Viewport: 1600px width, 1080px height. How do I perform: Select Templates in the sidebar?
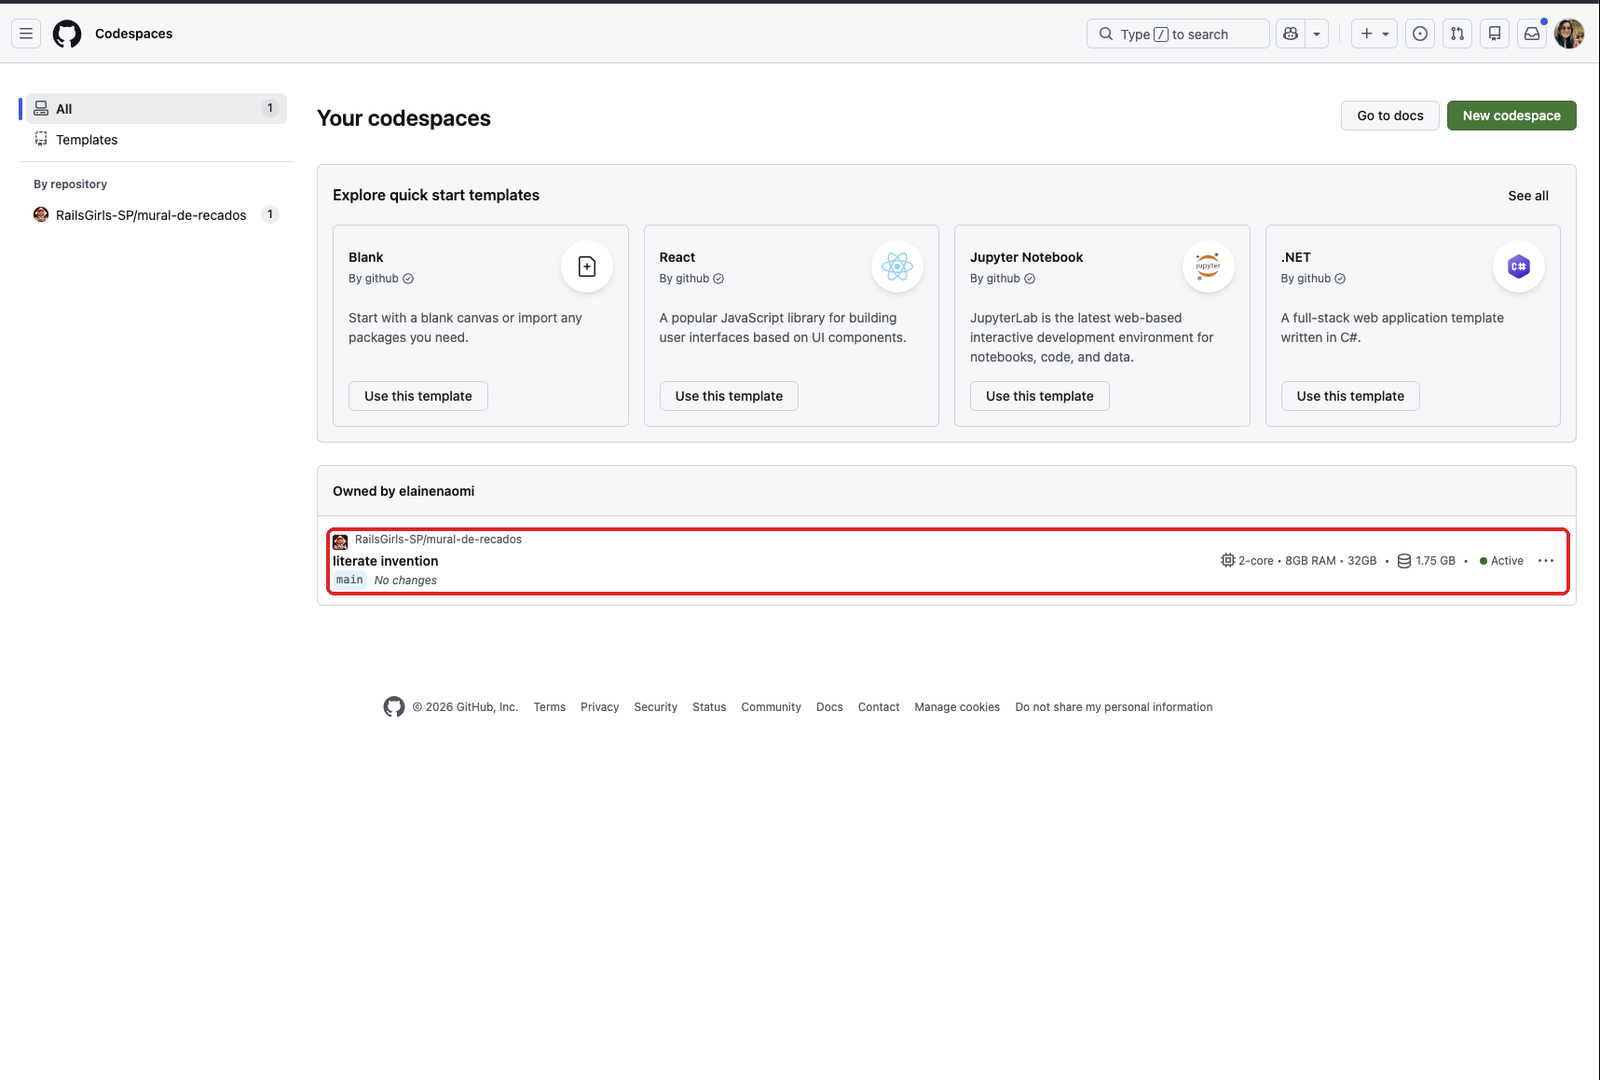pyautogui.click(x=157, y=140)
